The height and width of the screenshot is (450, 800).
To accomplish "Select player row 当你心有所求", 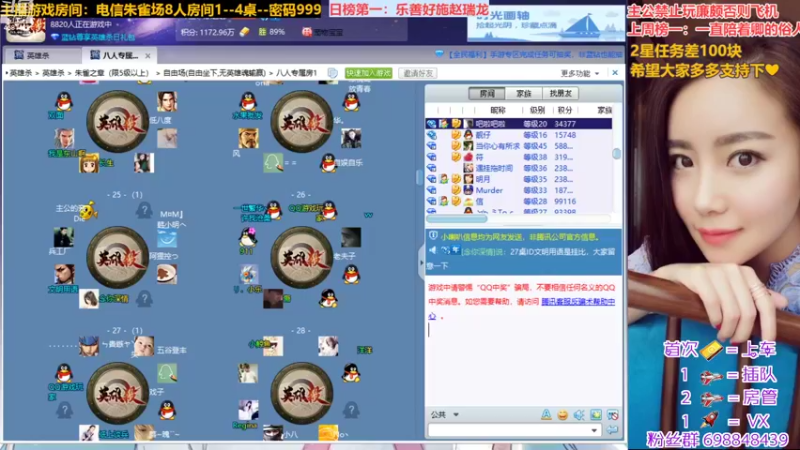I will point(519,146).
